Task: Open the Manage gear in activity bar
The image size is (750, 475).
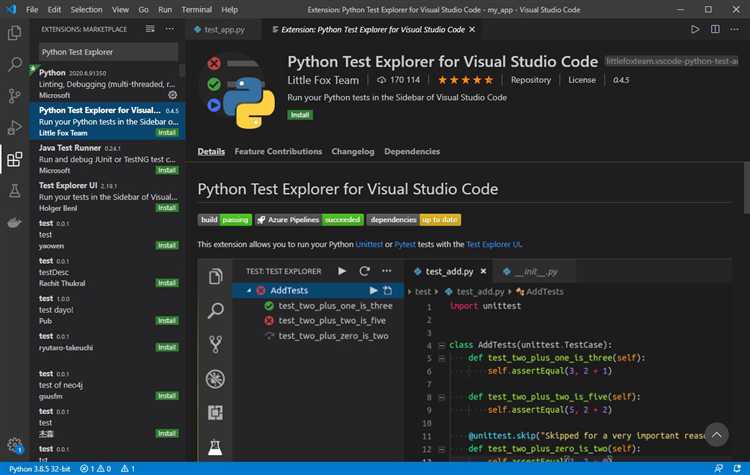Action: pos(14,445)
